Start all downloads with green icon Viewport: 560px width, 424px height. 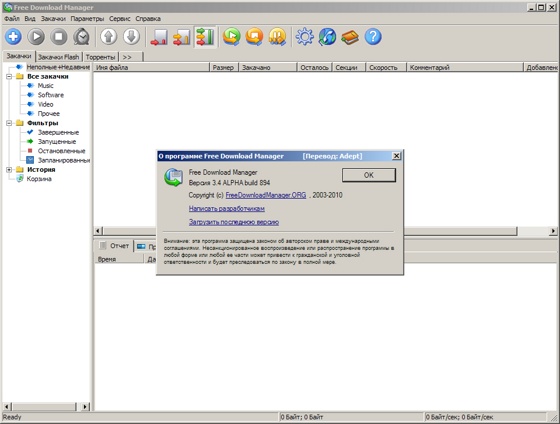point(232,36)
